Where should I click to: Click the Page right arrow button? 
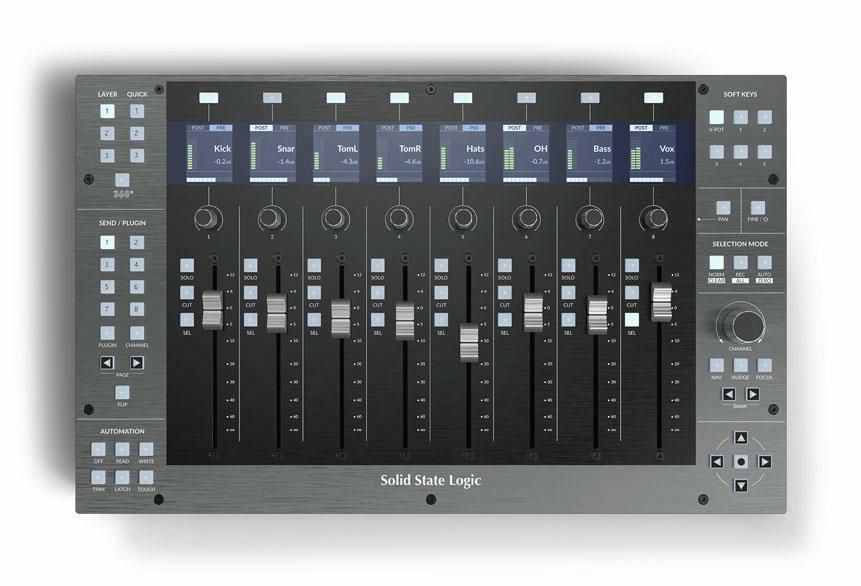(137, 362)
